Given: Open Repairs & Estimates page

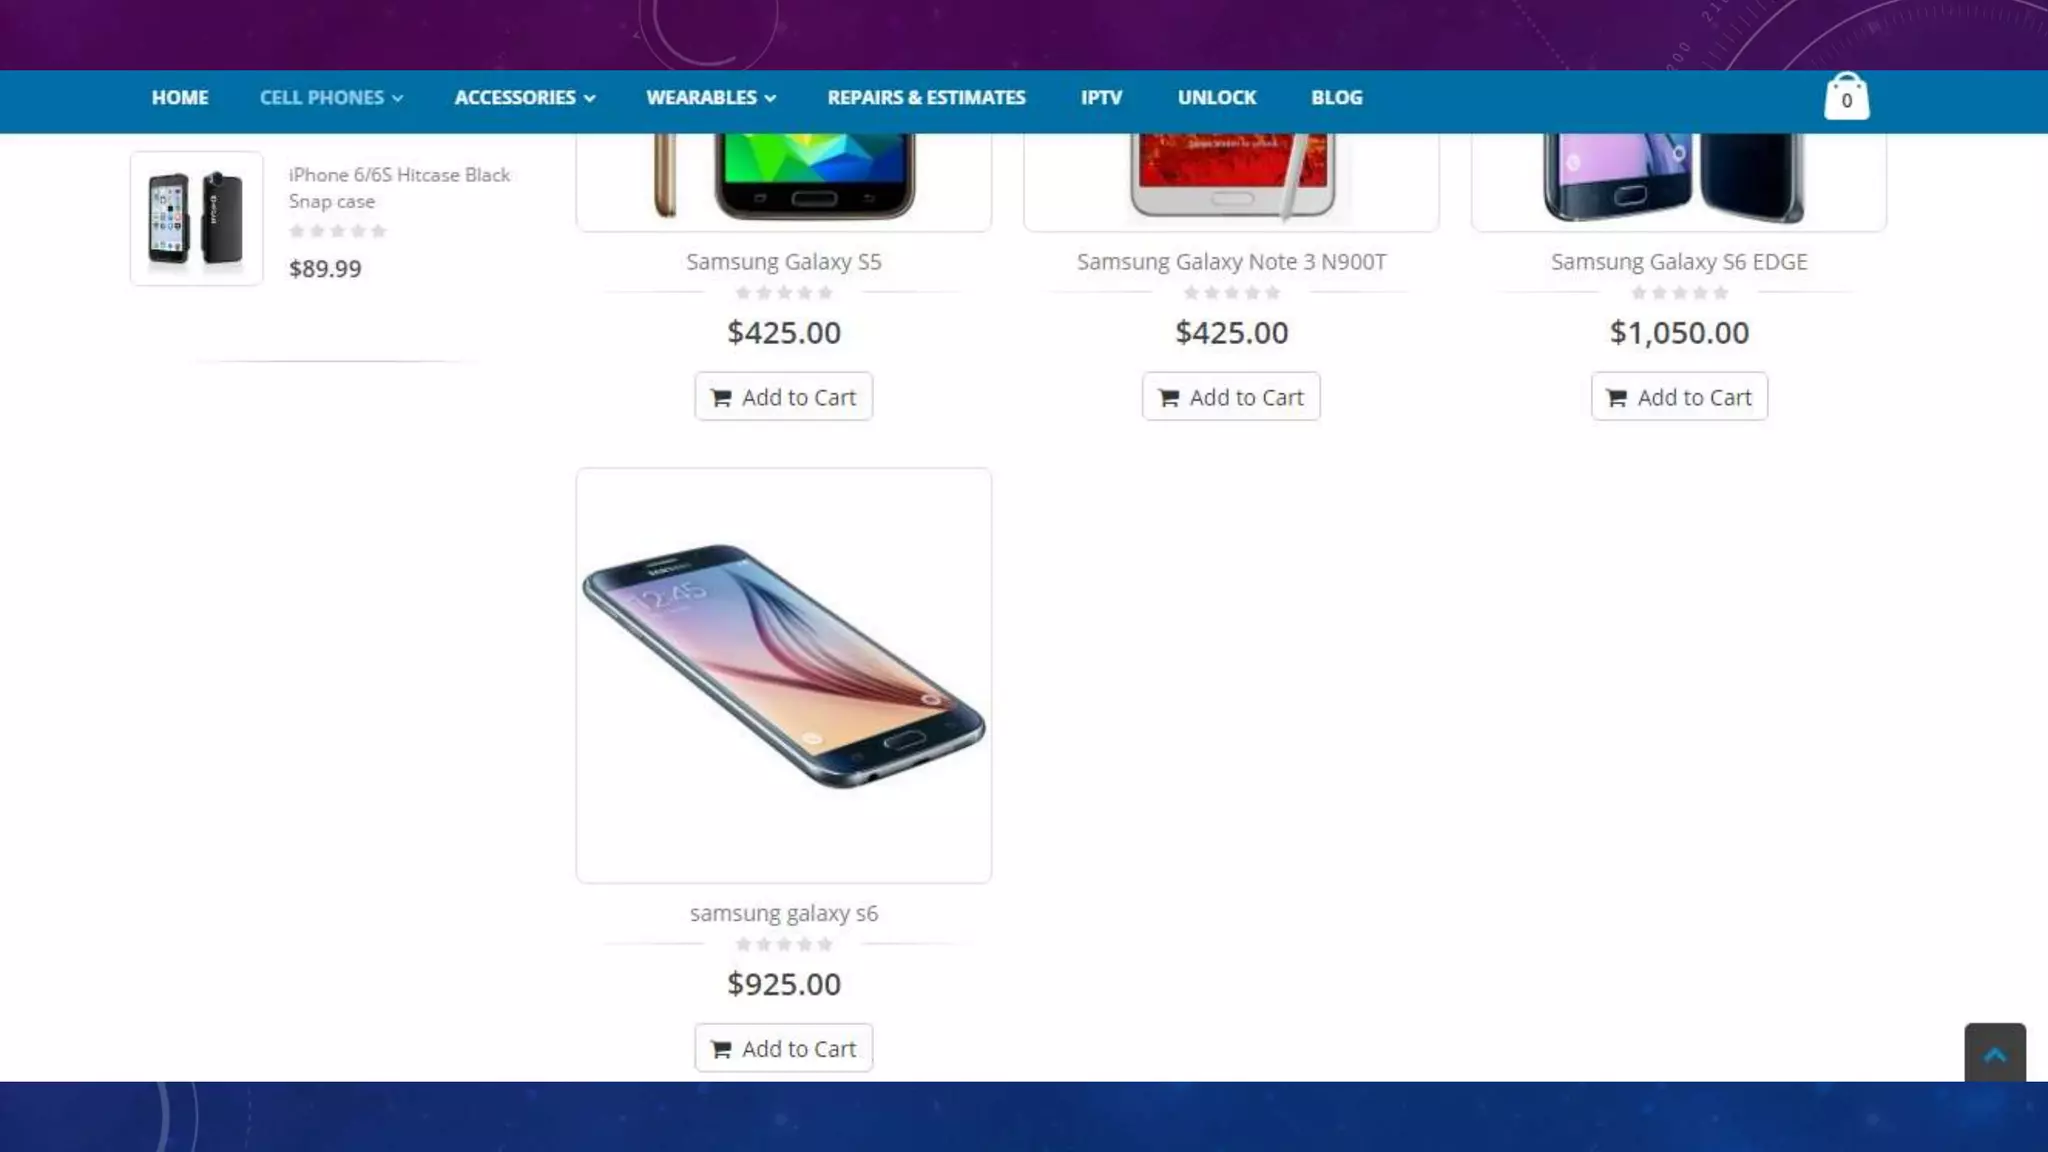Looking at the screenshot, I should point(926,97).
